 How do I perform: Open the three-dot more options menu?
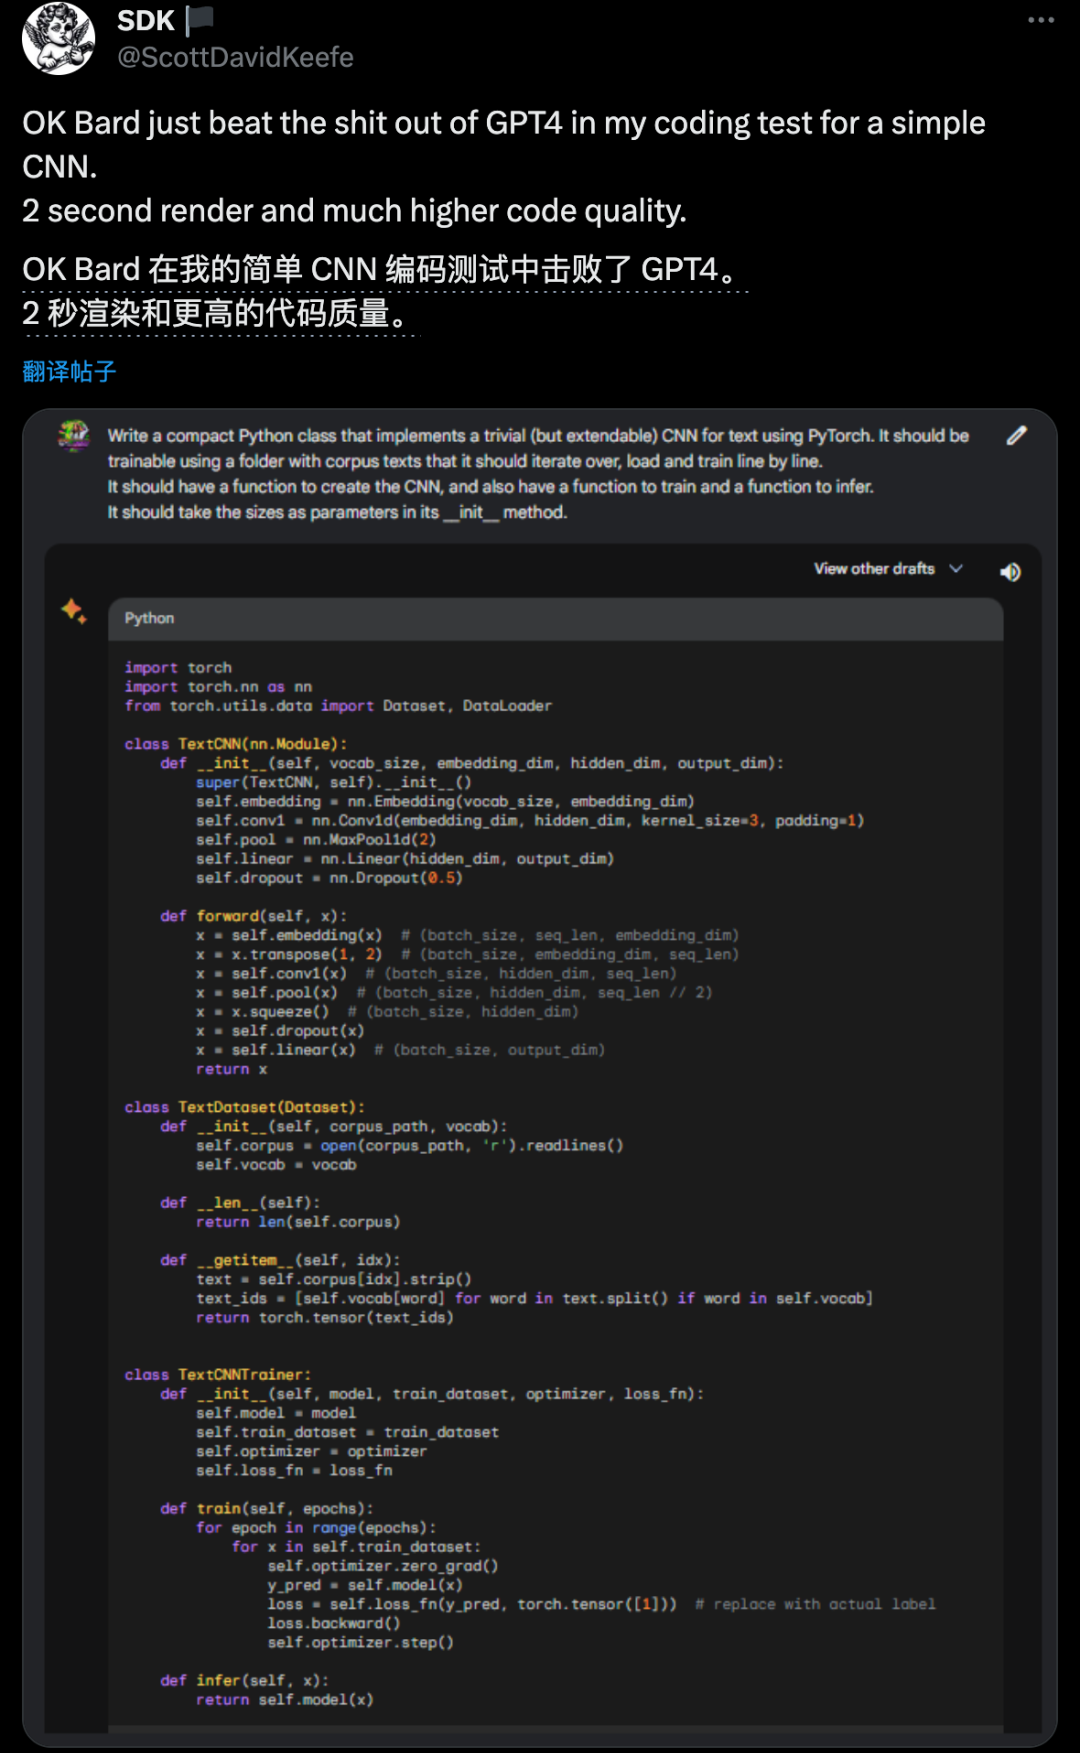(1041, 20)
